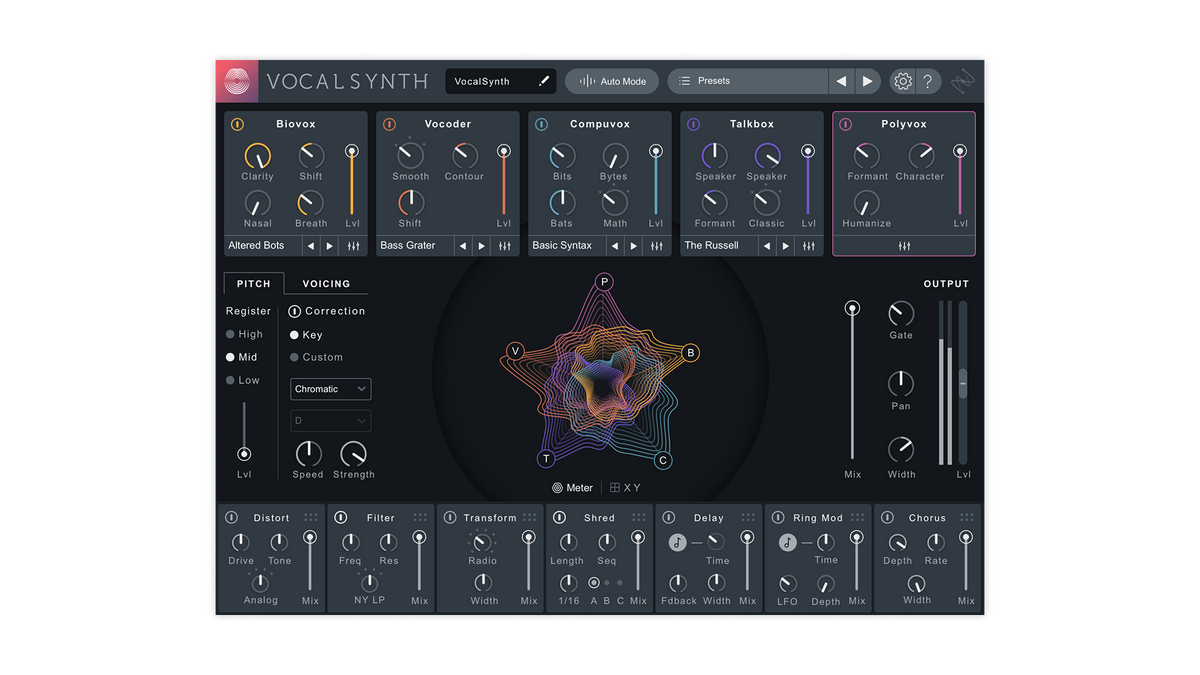Click the pitch register Lvl slider handle
Viewport: 1200px width, 675px height.
click(244, 454)
